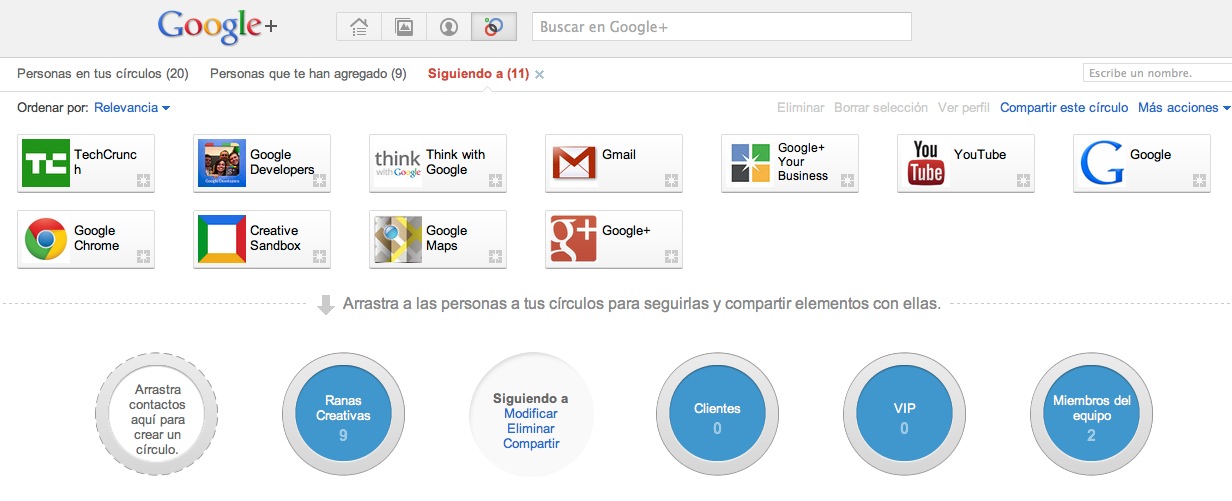Select the Gmail page card
Screen dimensions: 1232x501
[x=613, y=163]
